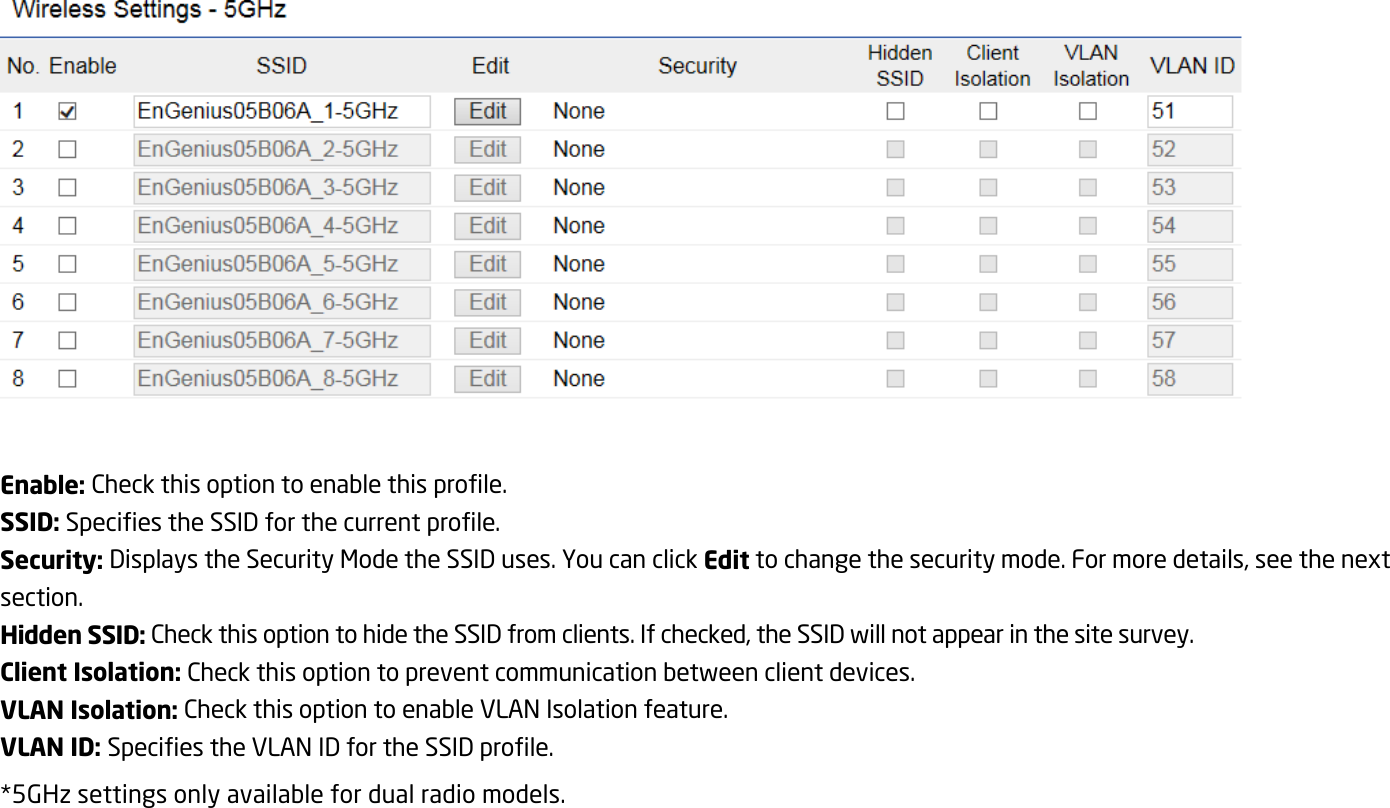Click the EnGenius05B06A_6-5GHz SSID field
The height and width of the screenshot is (808, 1390).
click(x=282, y=302)
